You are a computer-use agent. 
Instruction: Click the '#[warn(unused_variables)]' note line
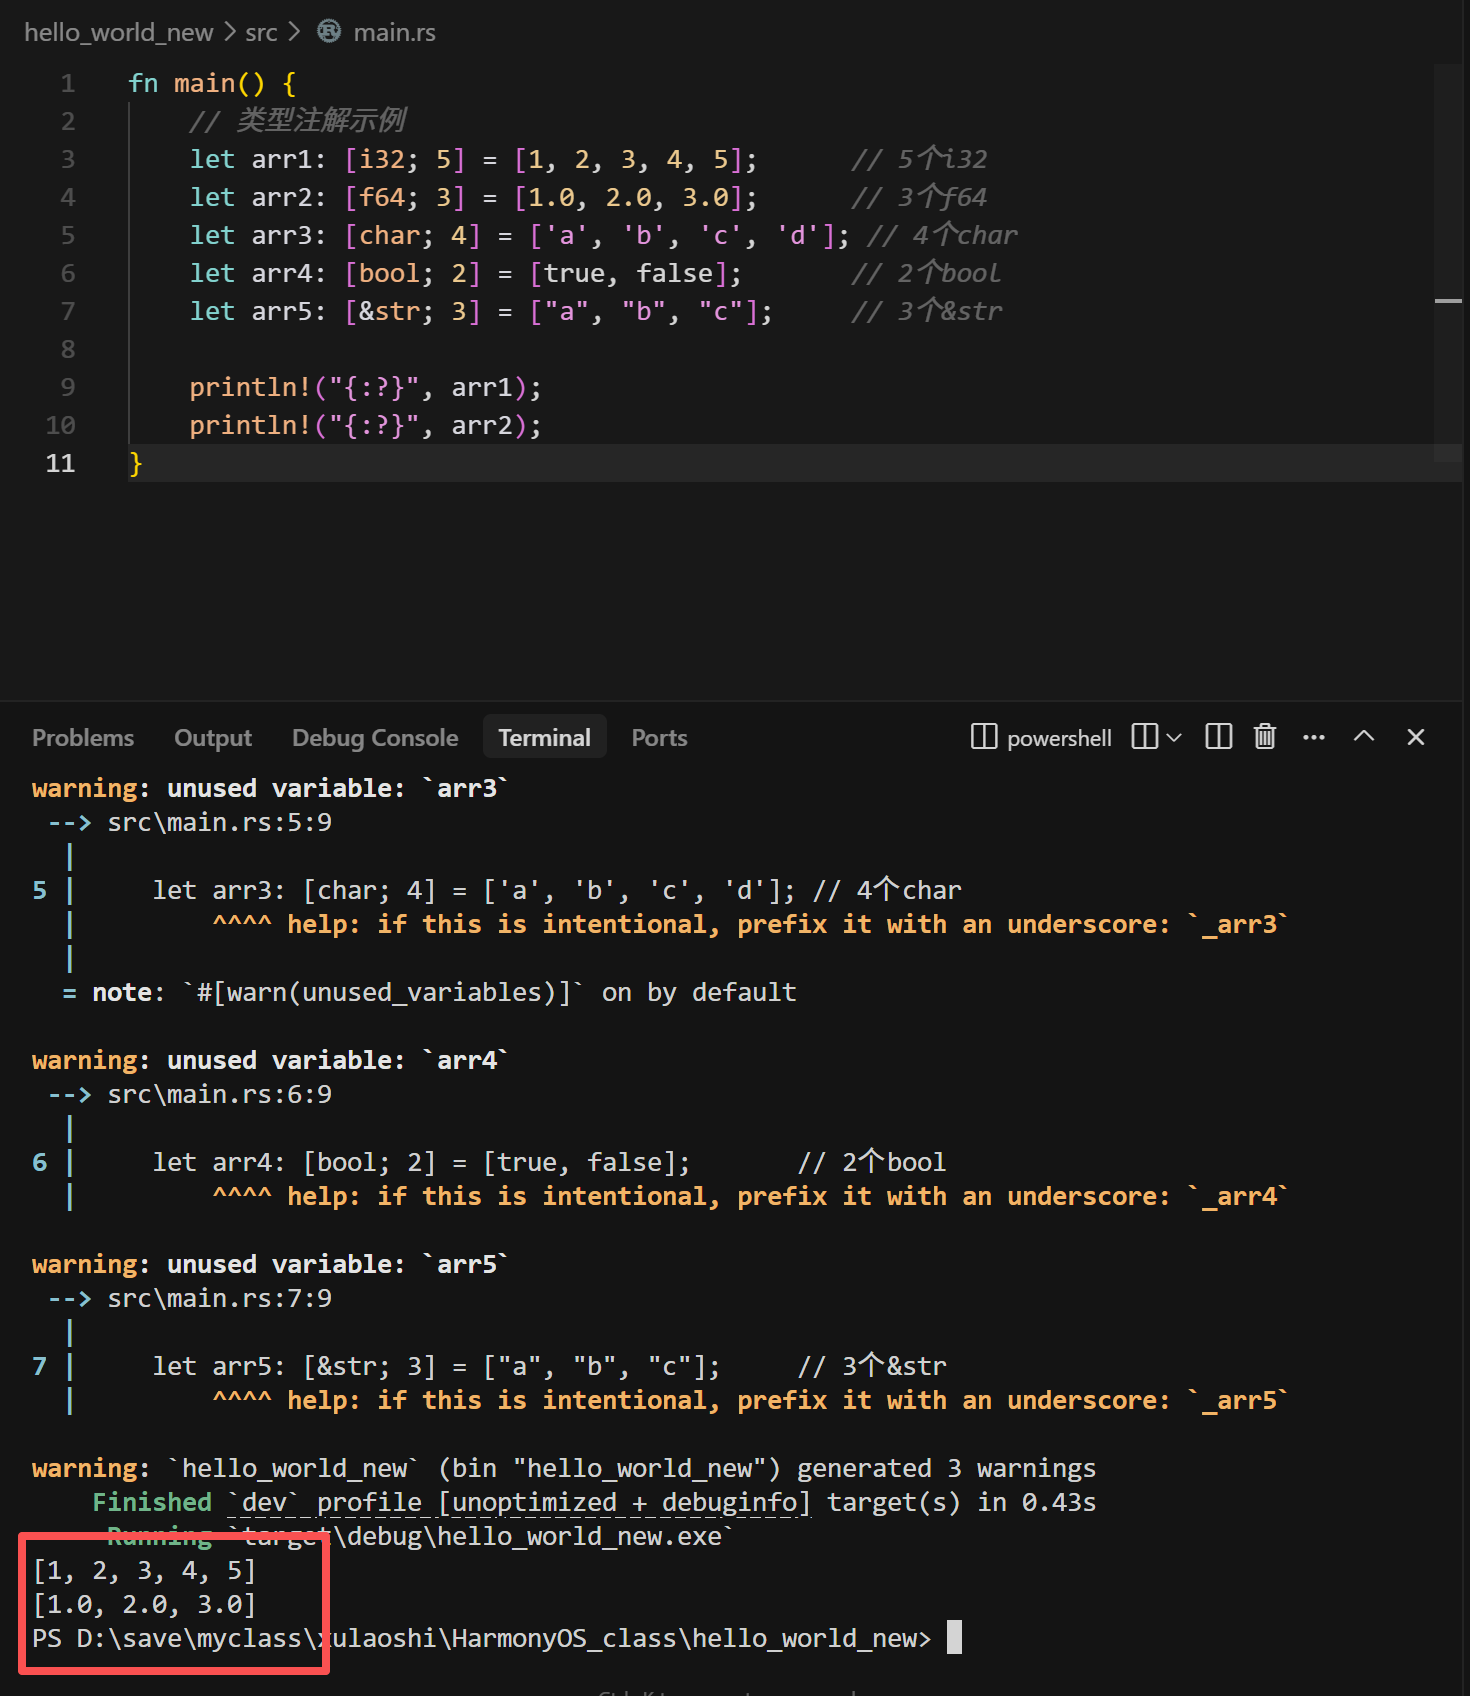pyautogui.click(x=430, y=992)
